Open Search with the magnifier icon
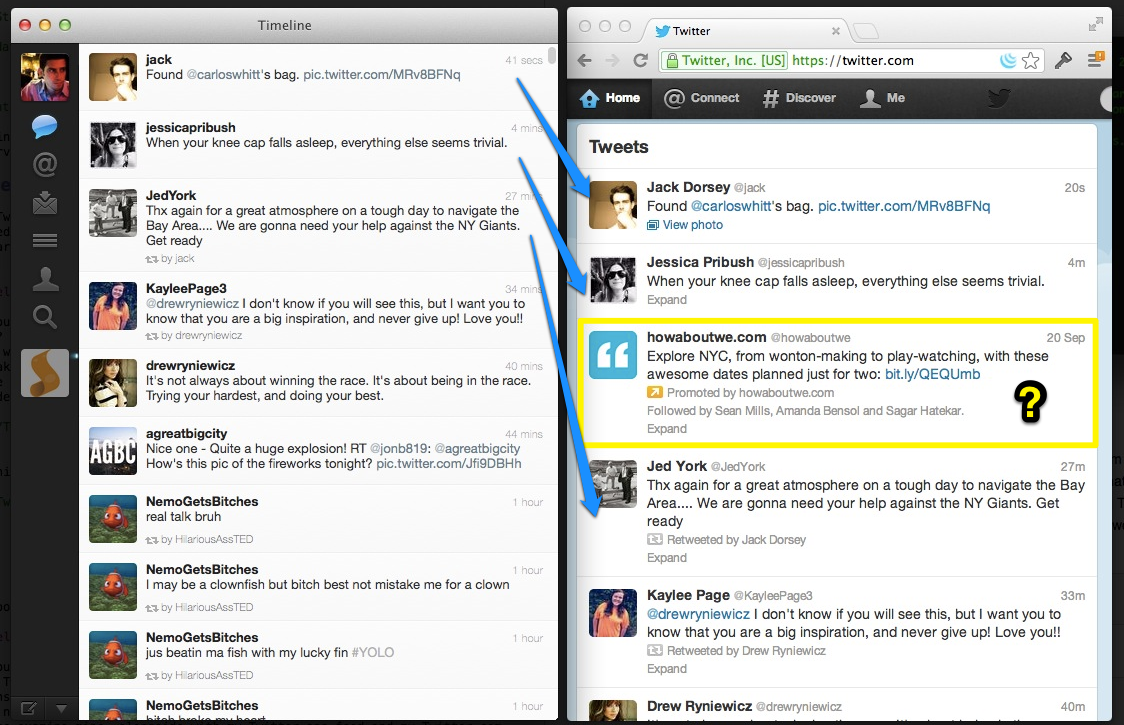 pos(44,316)
